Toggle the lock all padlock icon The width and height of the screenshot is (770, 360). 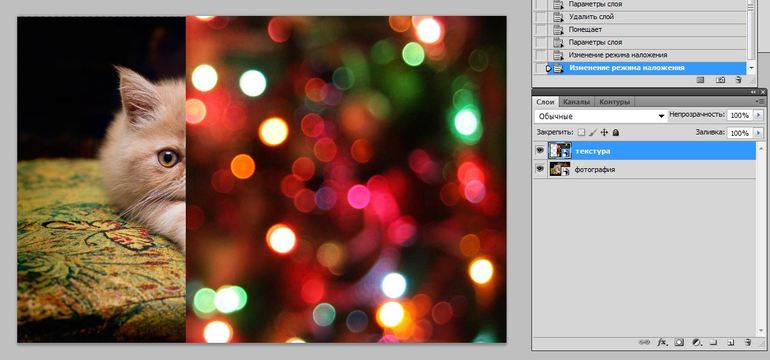[616, 133]
